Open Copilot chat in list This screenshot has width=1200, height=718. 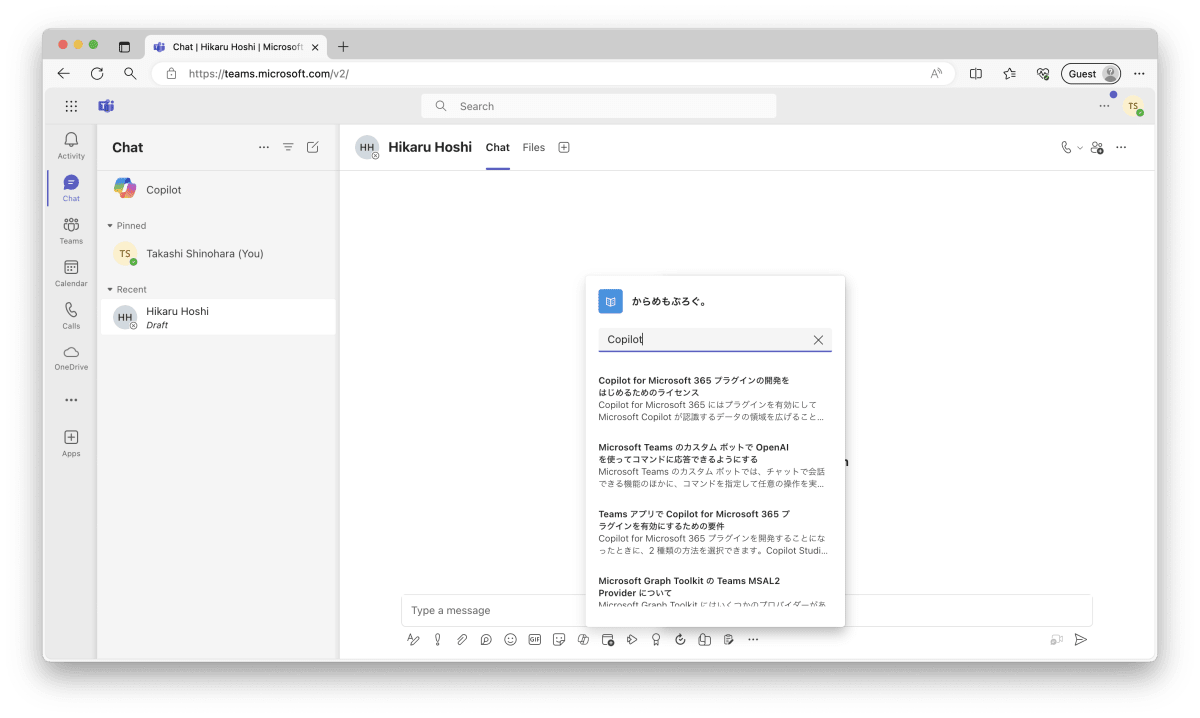[218, 189]
